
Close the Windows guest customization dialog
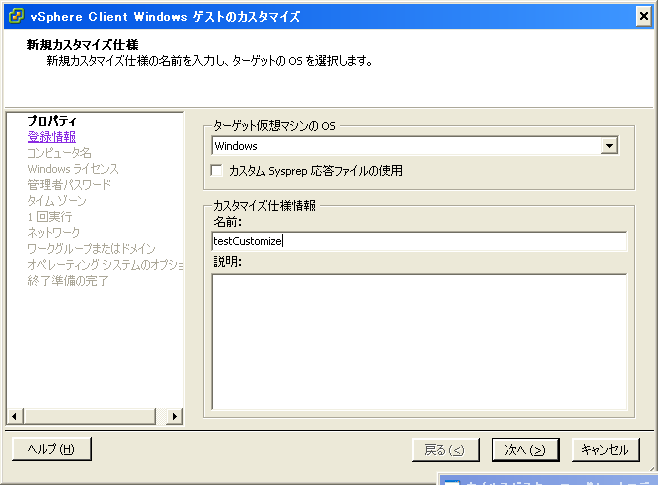point(643,16)
